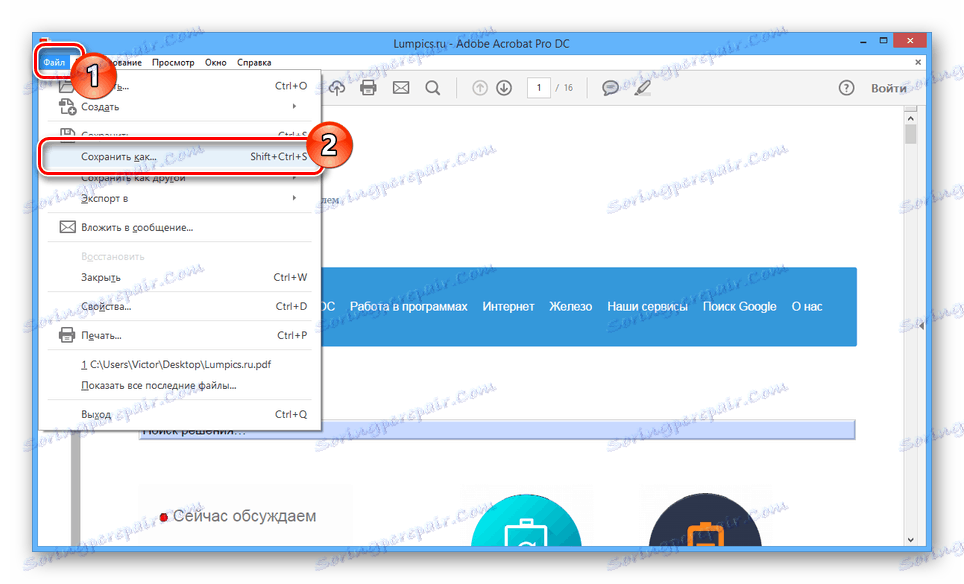Click the printer icon next to Печать
964x584 pixels.
67,333
